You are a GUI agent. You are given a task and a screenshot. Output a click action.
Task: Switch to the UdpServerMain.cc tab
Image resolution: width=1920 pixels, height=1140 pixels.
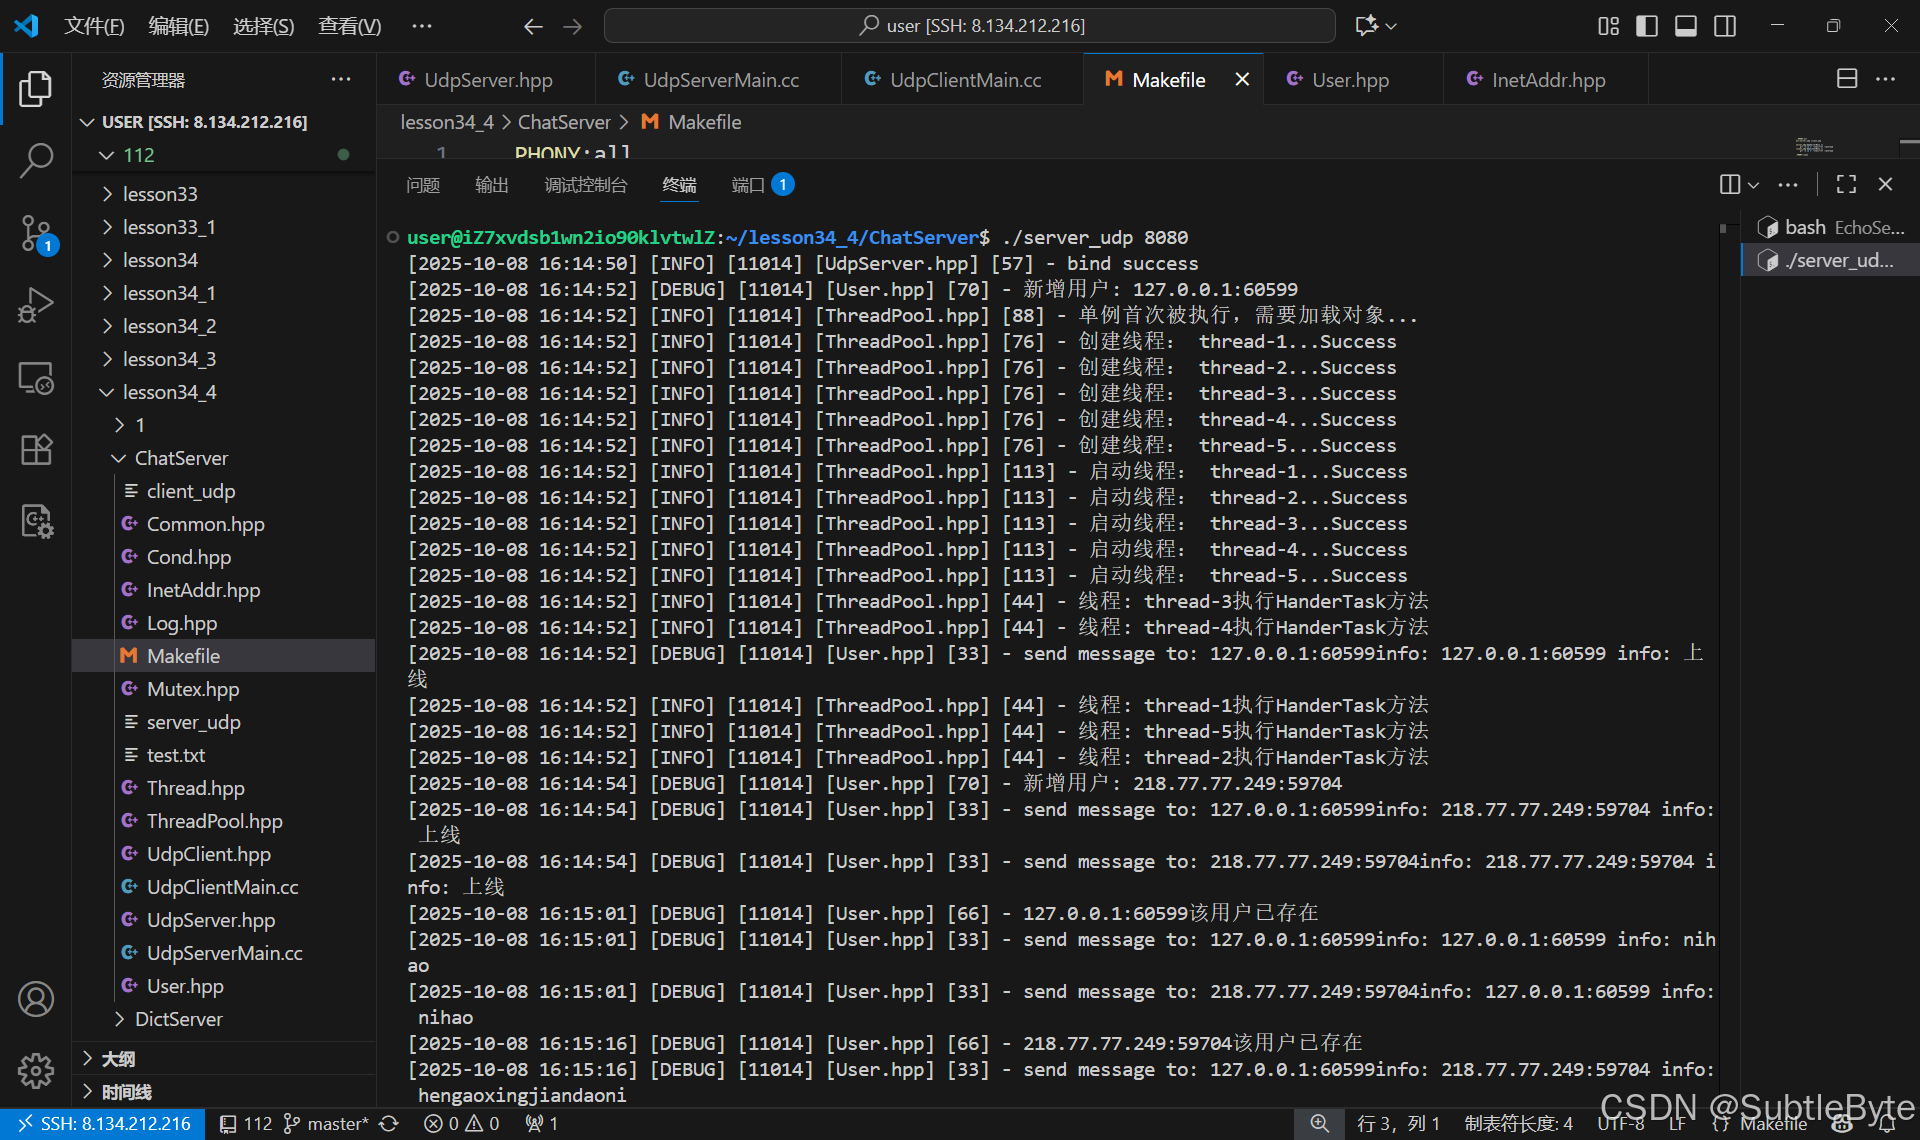tap(719, 80)
